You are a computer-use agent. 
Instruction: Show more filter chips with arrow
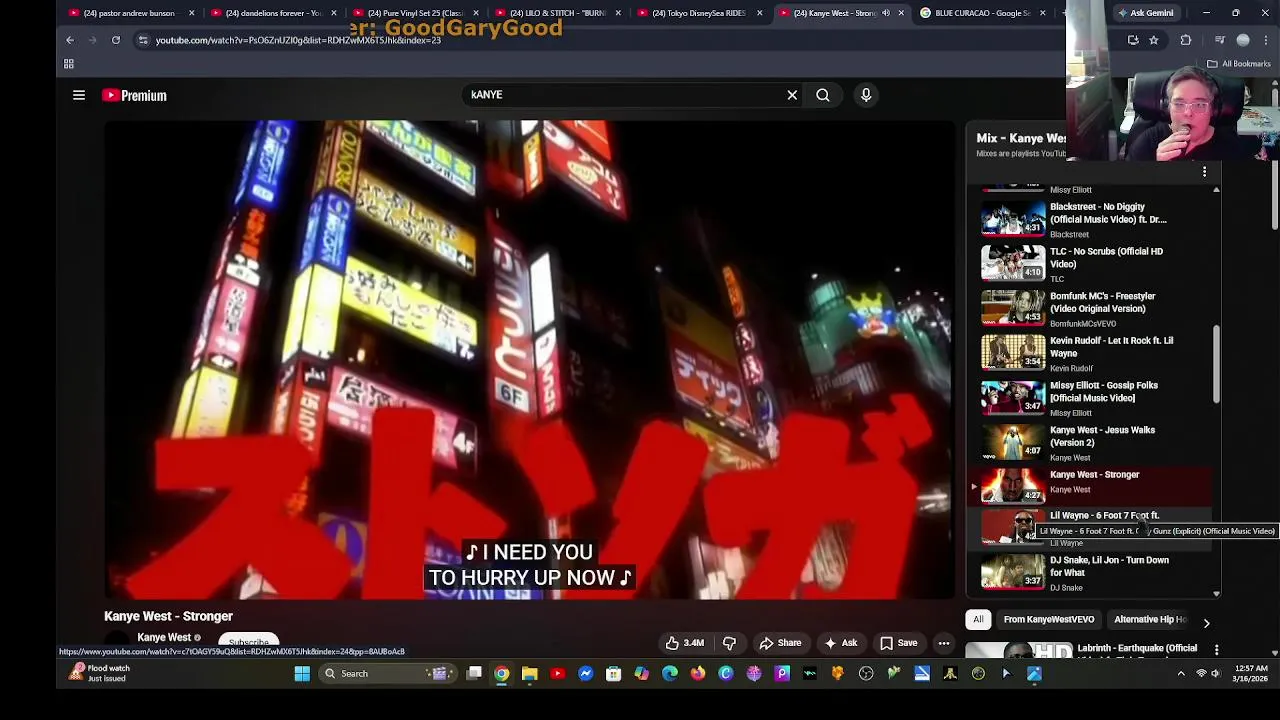coord(1206,623)
